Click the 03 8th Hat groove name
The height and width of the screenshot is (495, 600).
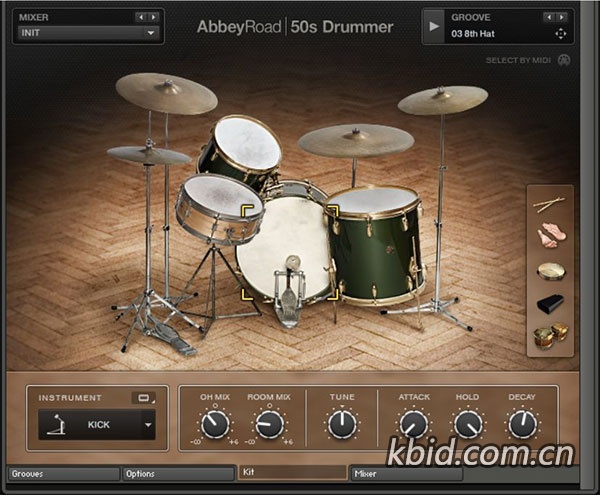pyautogui.click(x=473, y=34)
